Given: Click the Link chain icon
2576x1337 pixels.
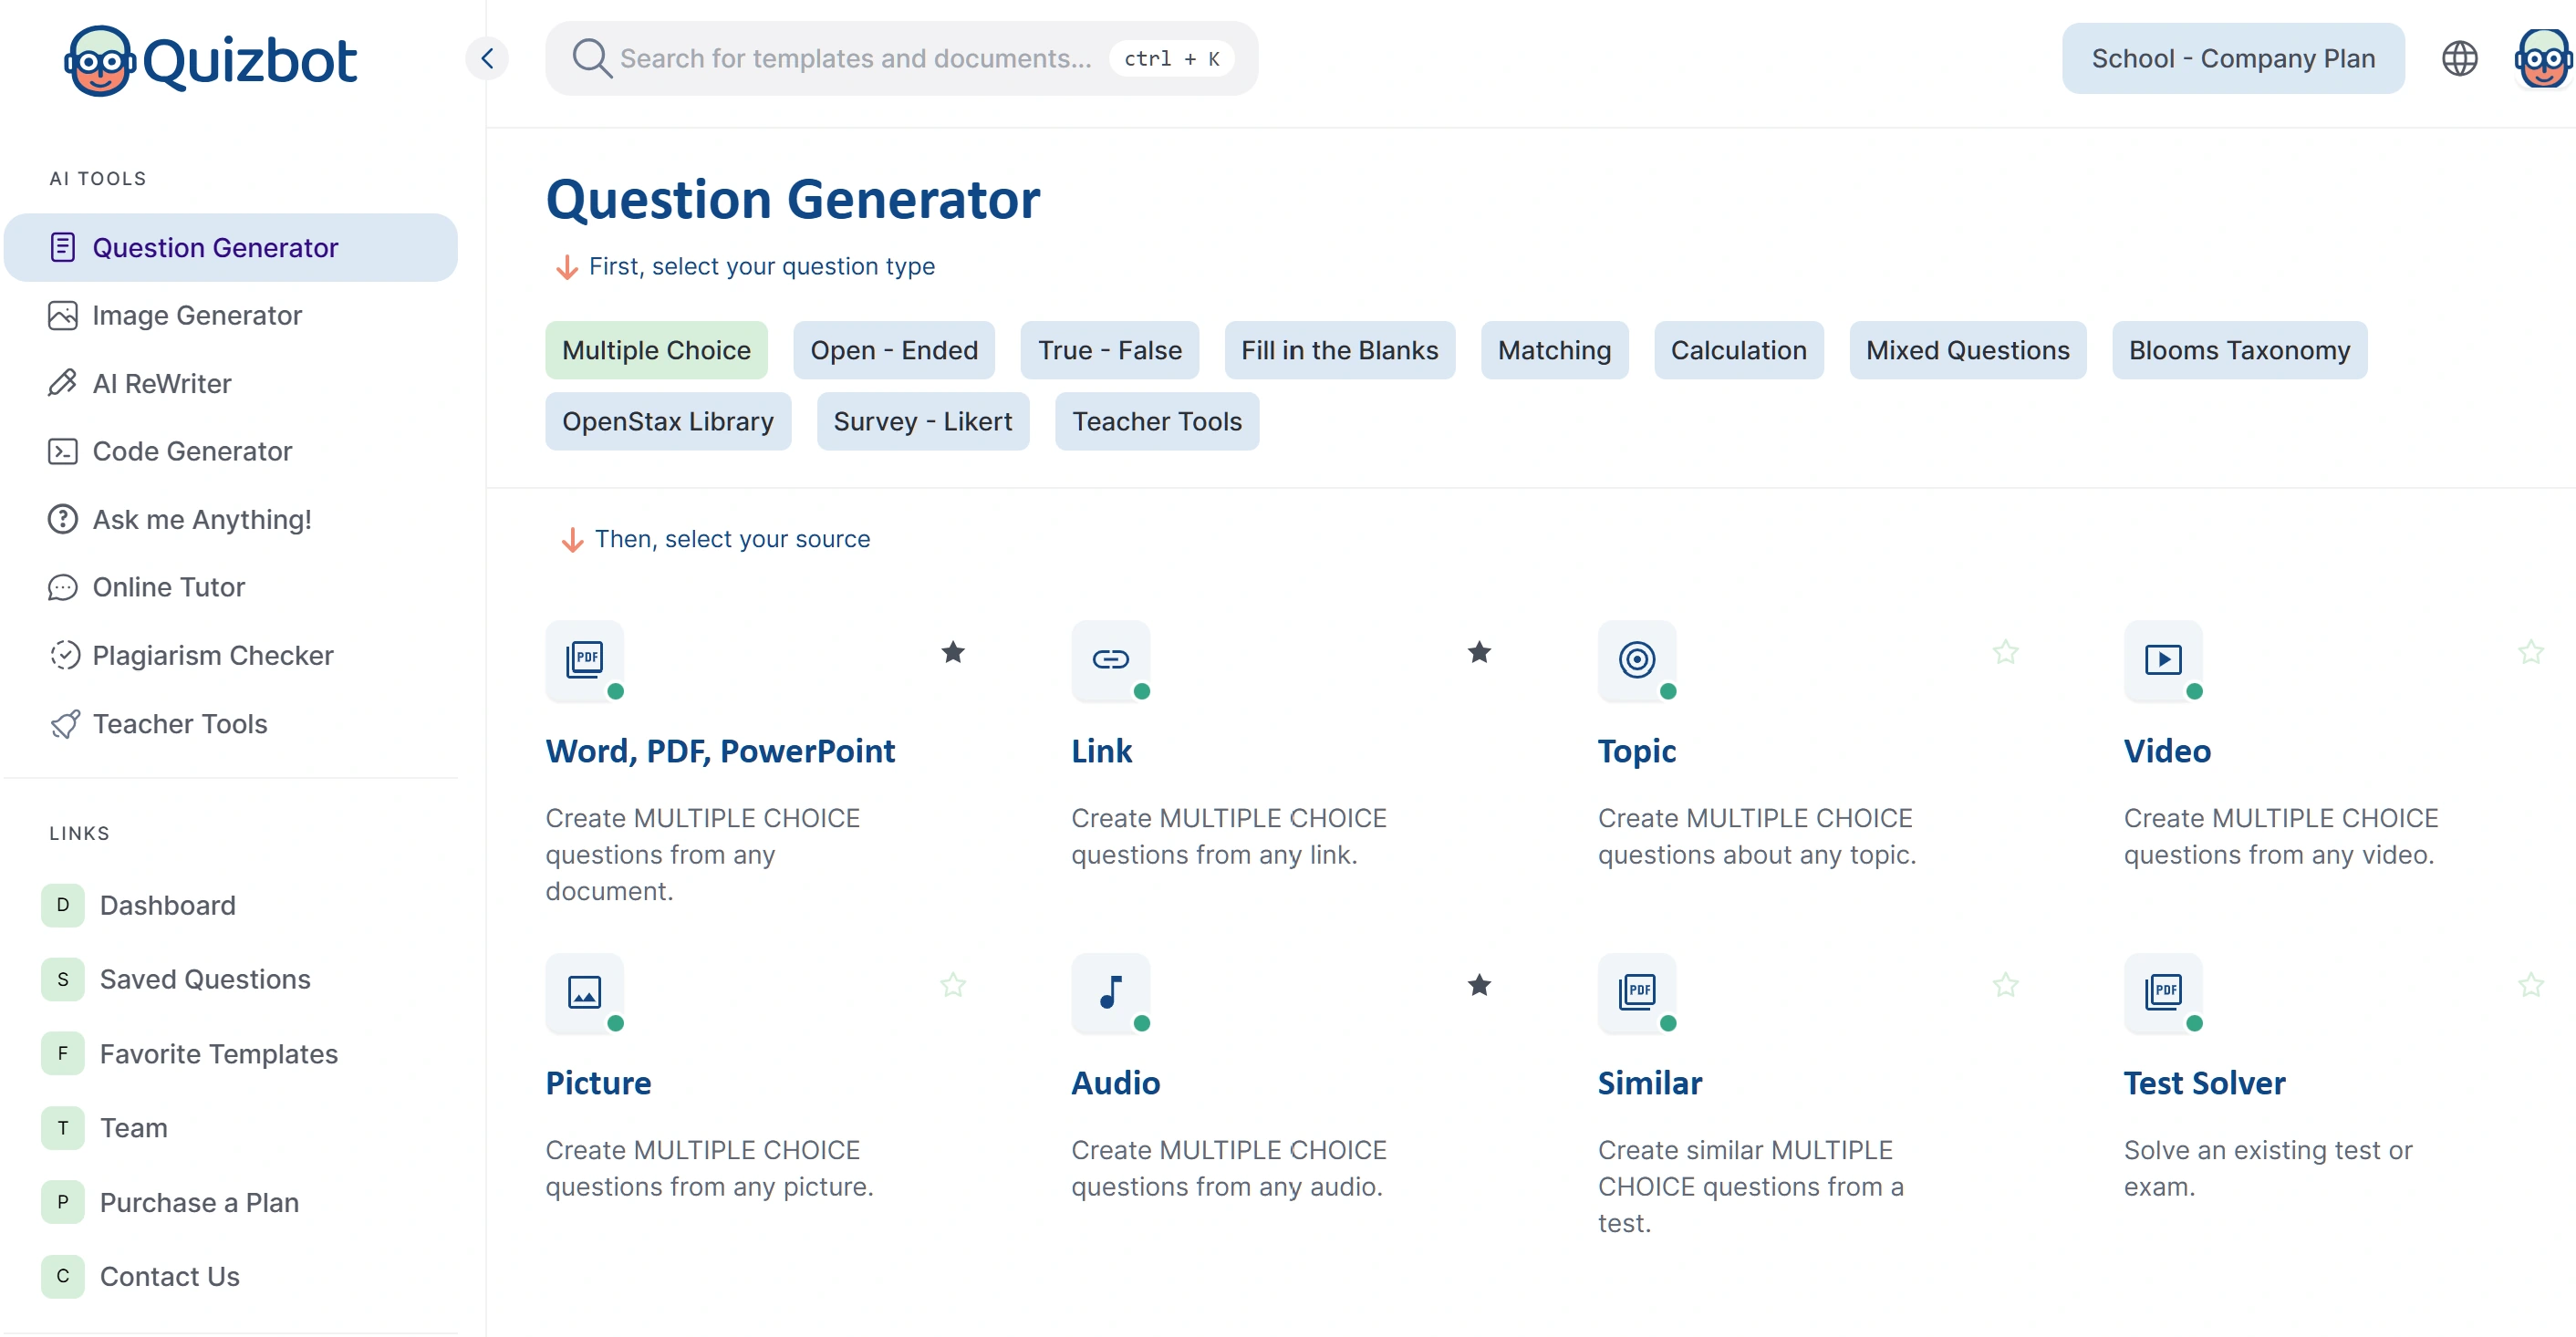Looking at the screenshot, I should click(1110, 659).
